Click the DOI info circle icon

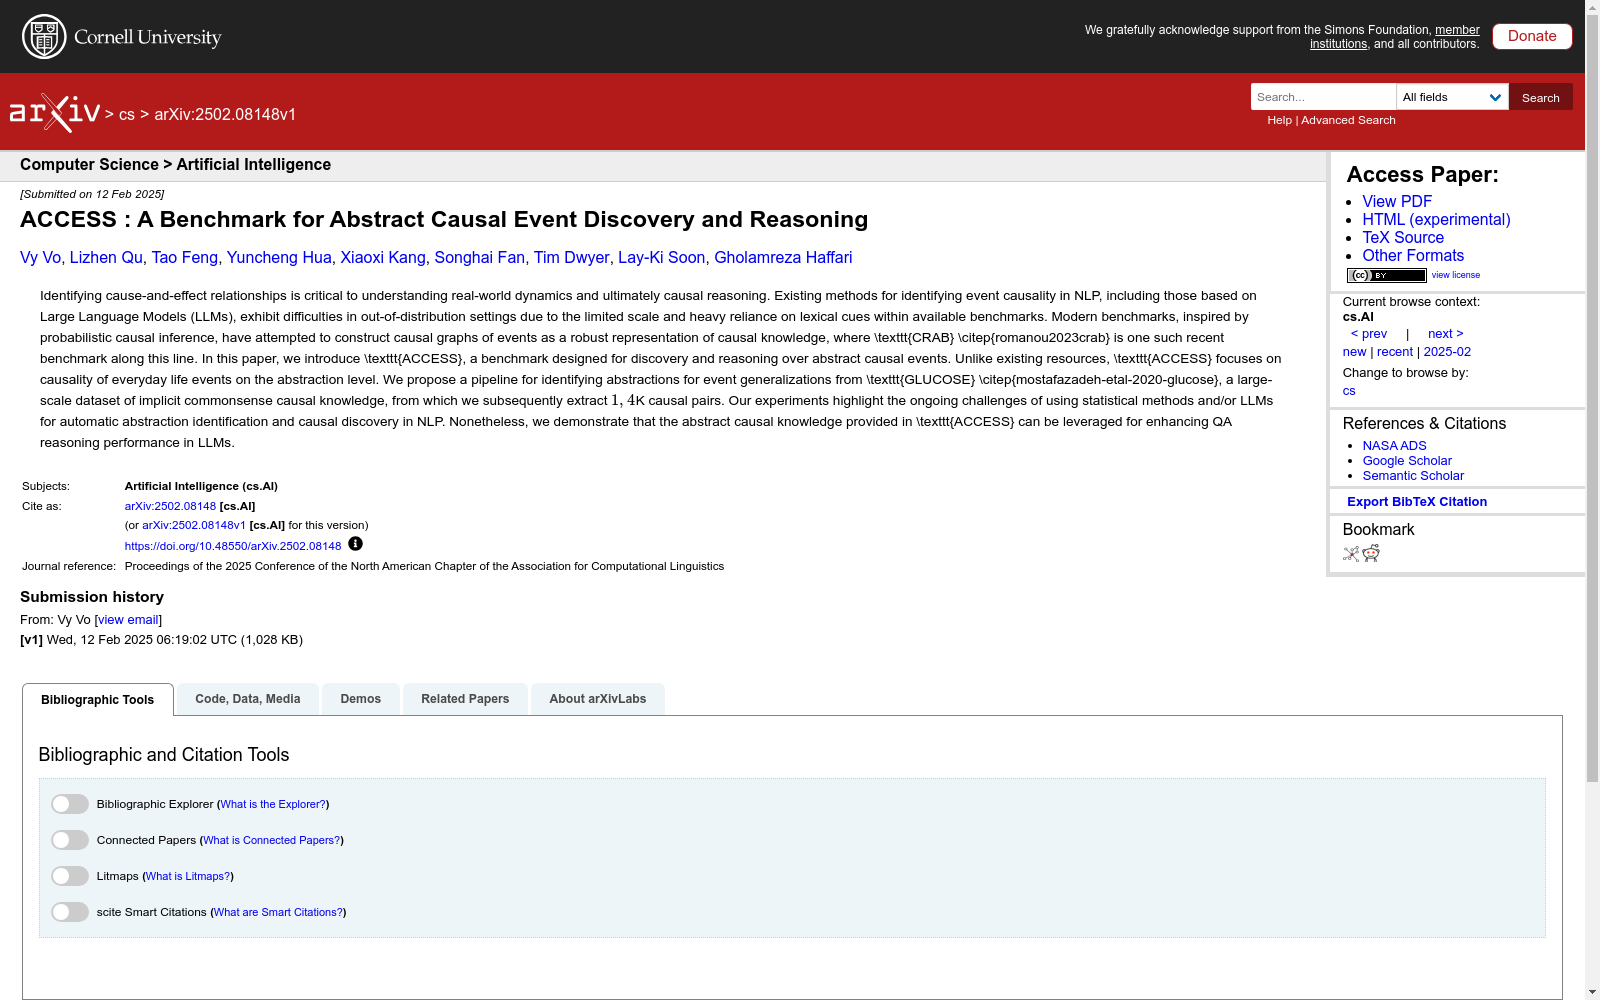355,544
